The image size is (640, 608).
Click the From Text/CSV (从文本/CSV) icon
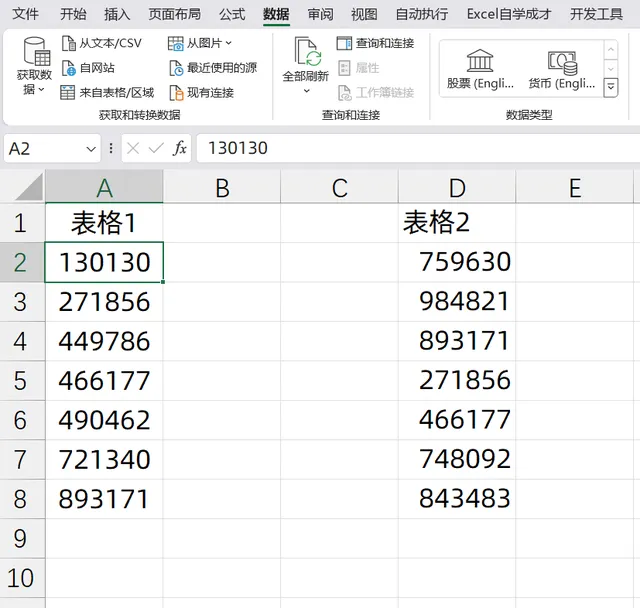69,43
